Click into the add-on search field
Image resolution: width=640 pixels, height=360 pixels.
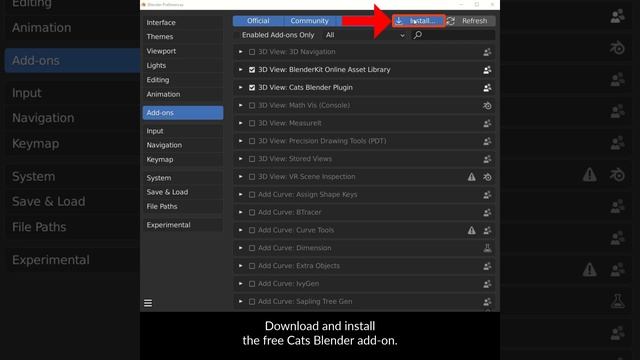(453, 35)
